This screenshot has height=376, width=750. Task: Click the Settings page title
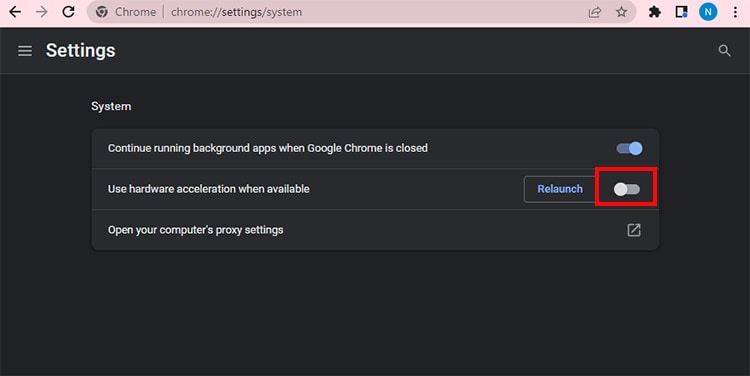tap(80, 51)
